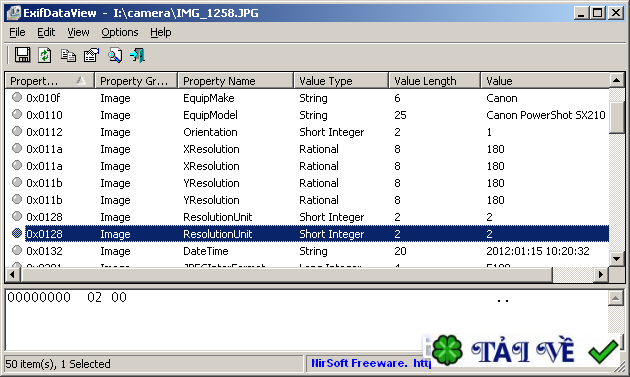Close the ExifDataView window

616,13
